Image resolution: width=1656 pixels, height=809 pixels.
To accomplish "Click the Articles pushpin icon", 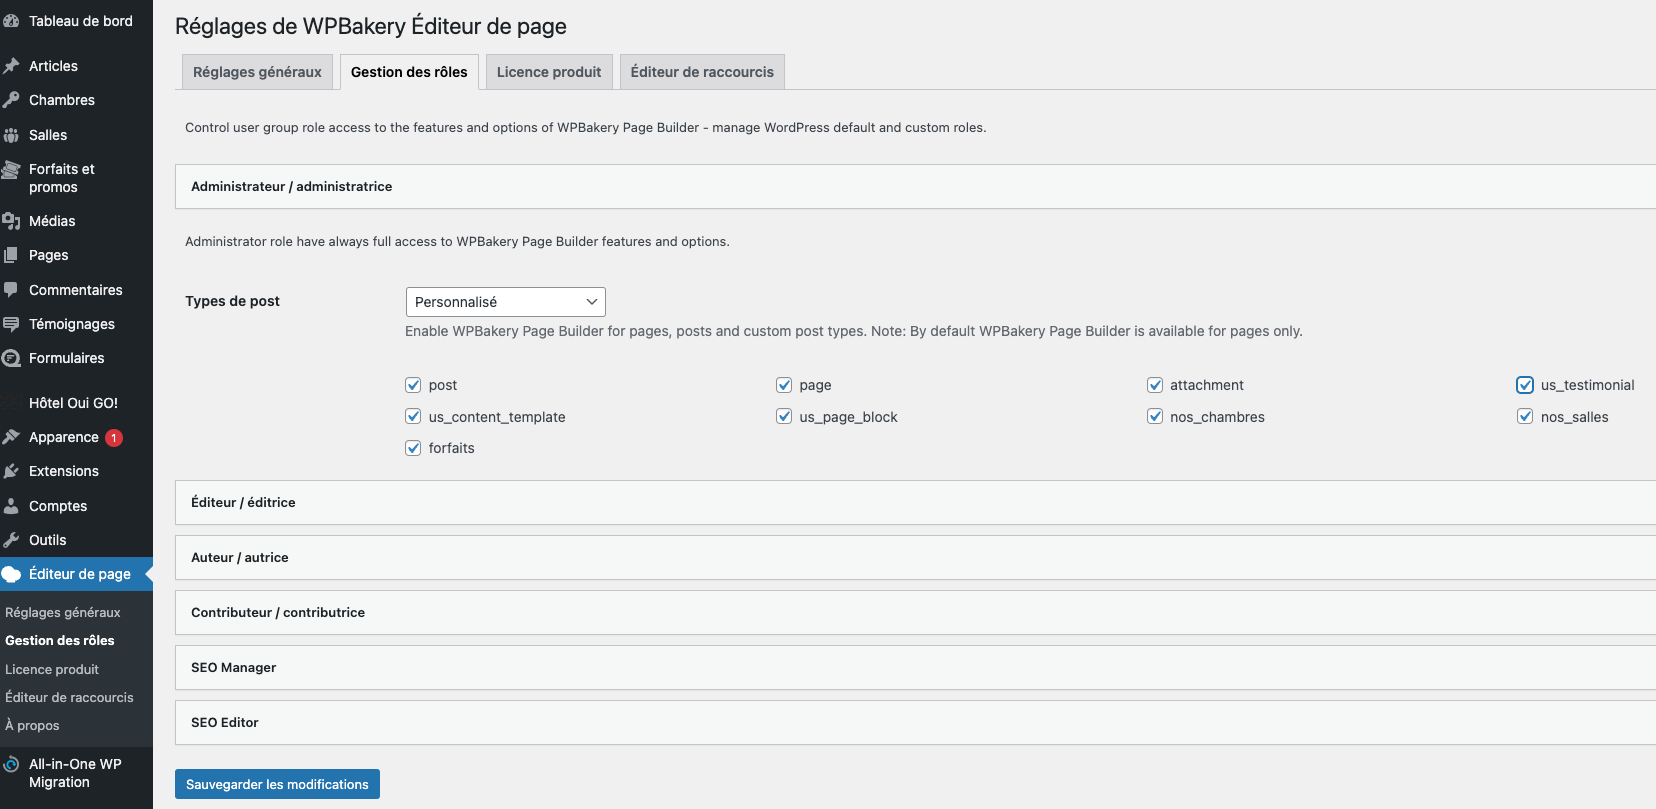I will pyautogui.click(x=11, y=66).
